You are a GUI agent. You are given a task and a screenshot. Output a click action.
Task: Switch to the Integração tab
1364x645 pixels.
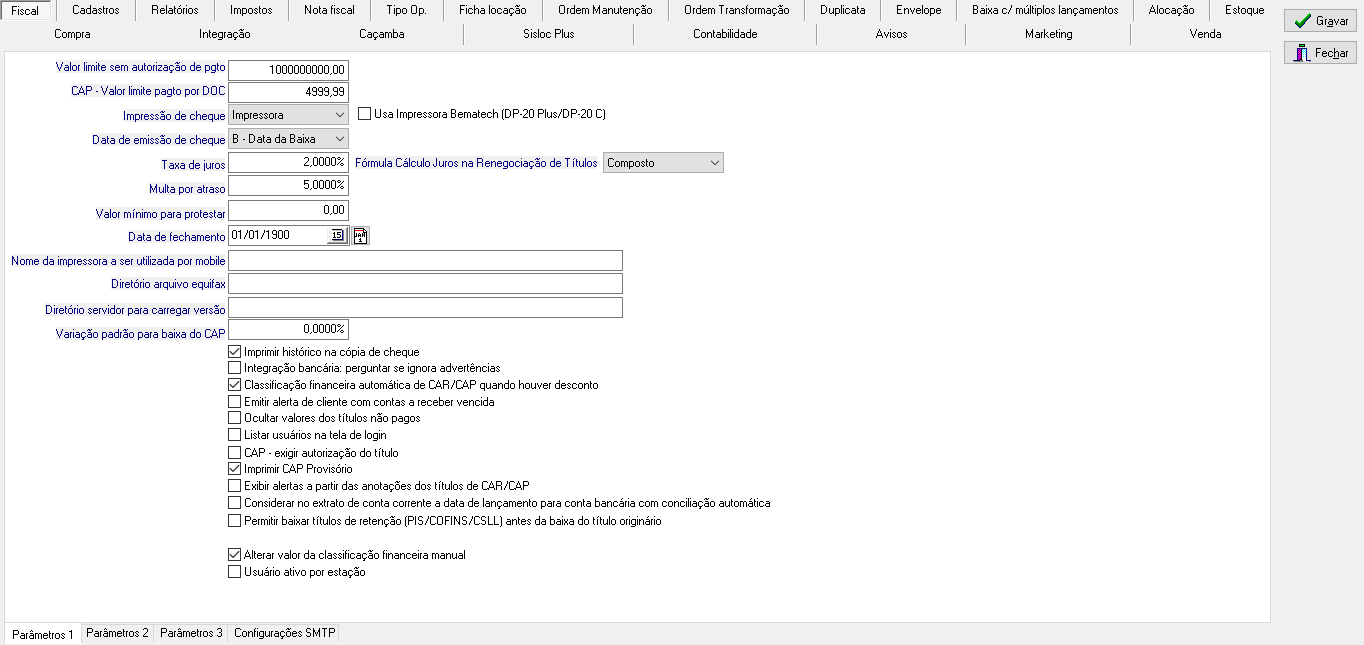pos(225,34)
